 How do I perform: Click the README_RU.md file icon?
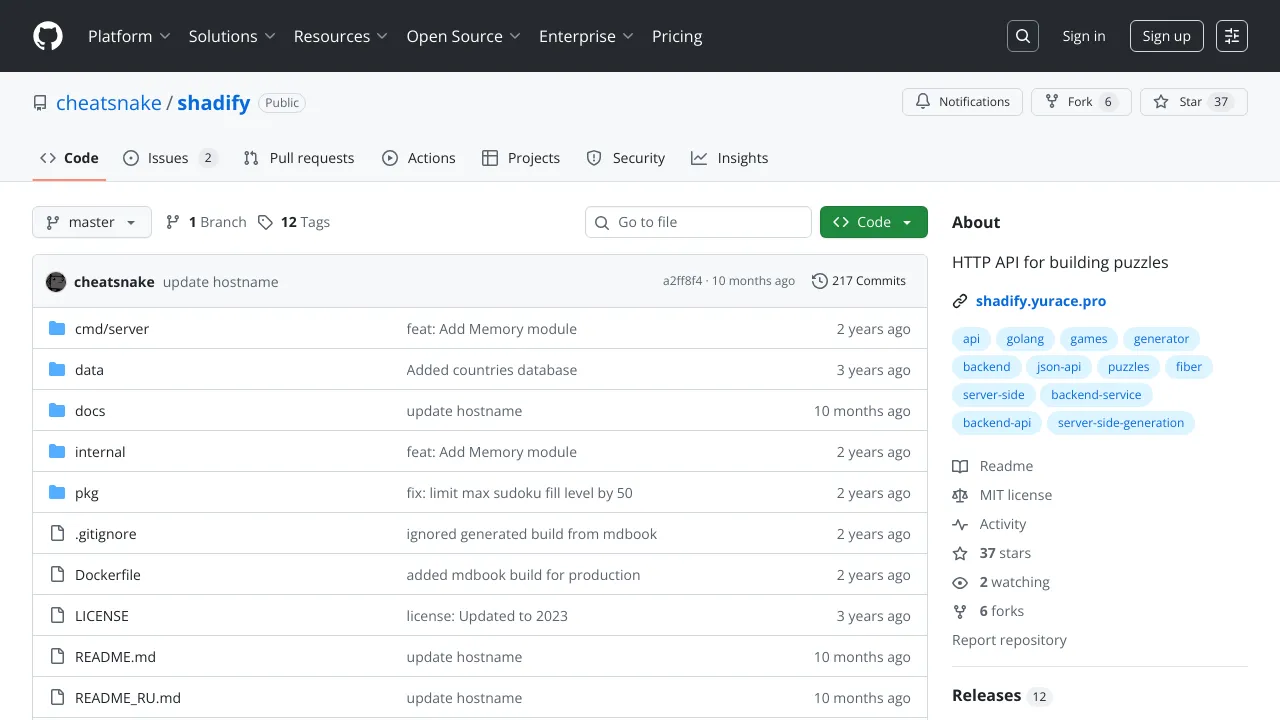57,697
